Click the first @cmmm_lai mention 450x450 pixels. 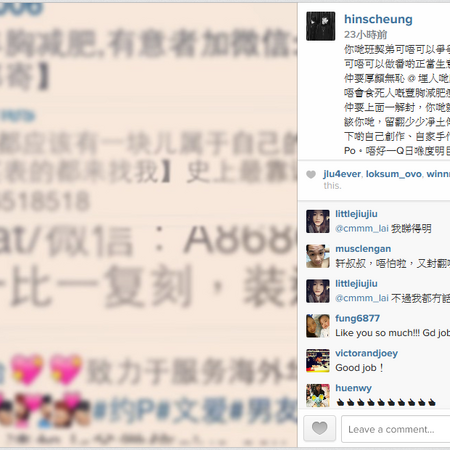pyautogui.click(x=362, y=229)
